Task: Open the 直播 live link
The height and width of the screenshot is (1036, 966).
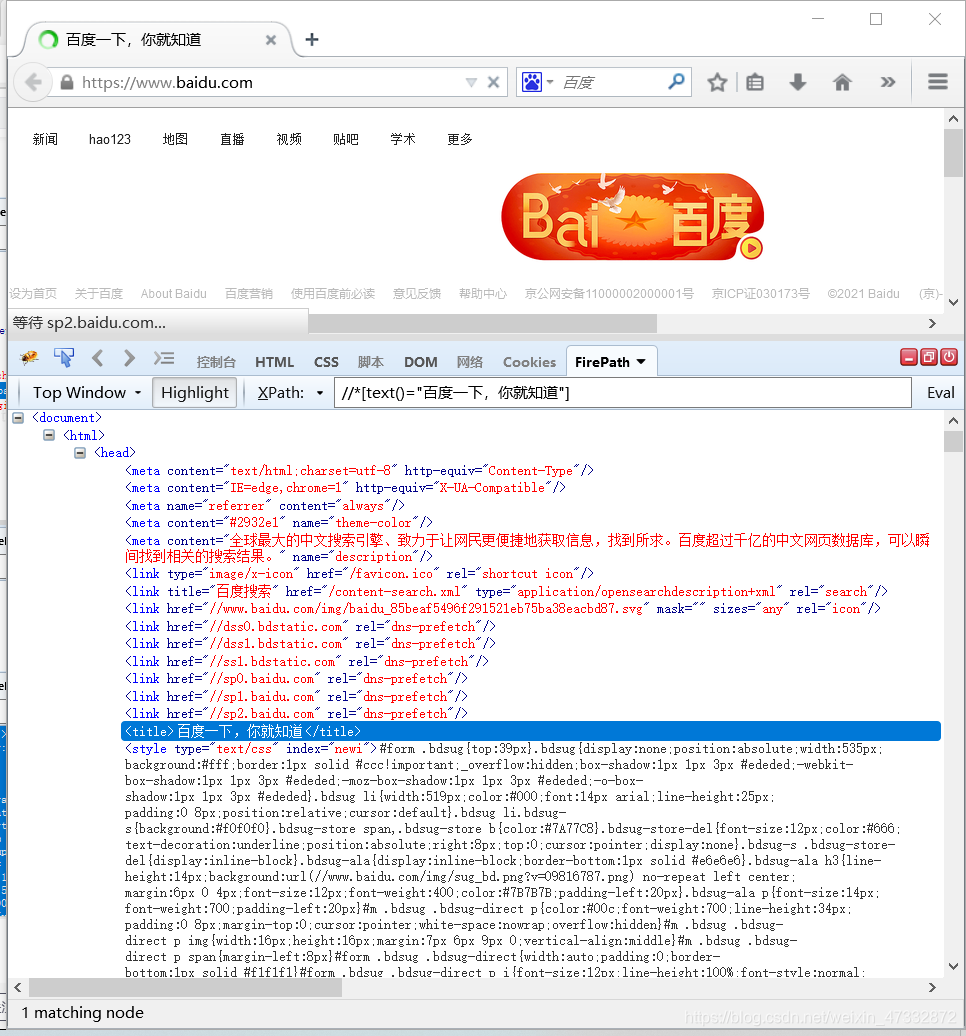Action: [x=232, y=139]
